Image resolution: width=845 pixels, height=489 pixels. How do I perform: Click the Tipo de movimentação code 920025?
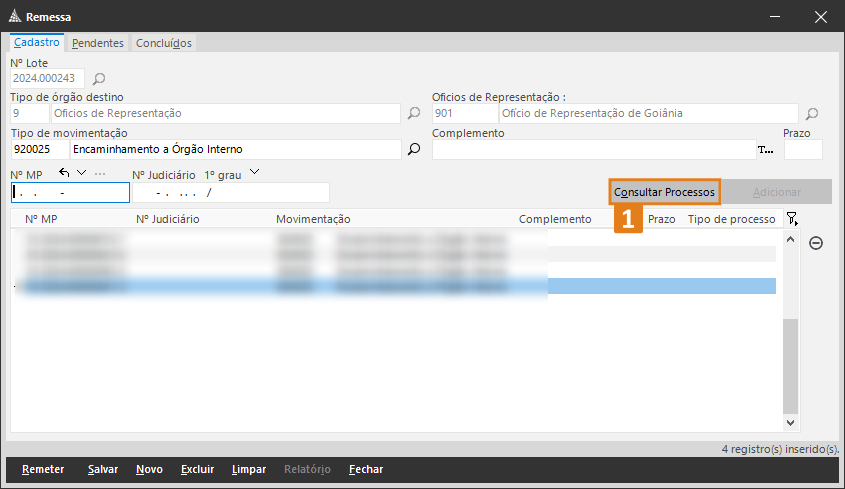click(x=40, y=149)
